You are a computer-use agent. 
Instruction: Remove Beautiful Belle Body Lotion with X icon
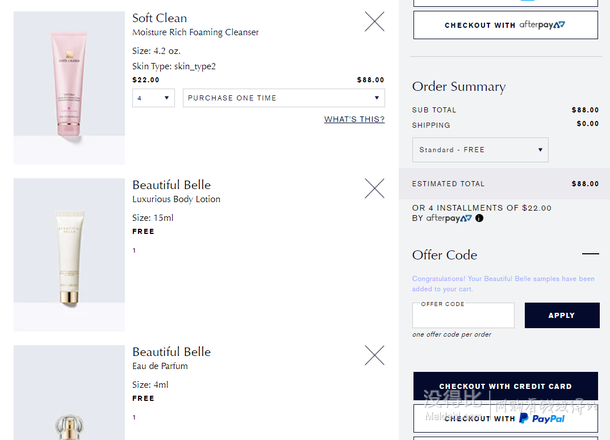374,188
